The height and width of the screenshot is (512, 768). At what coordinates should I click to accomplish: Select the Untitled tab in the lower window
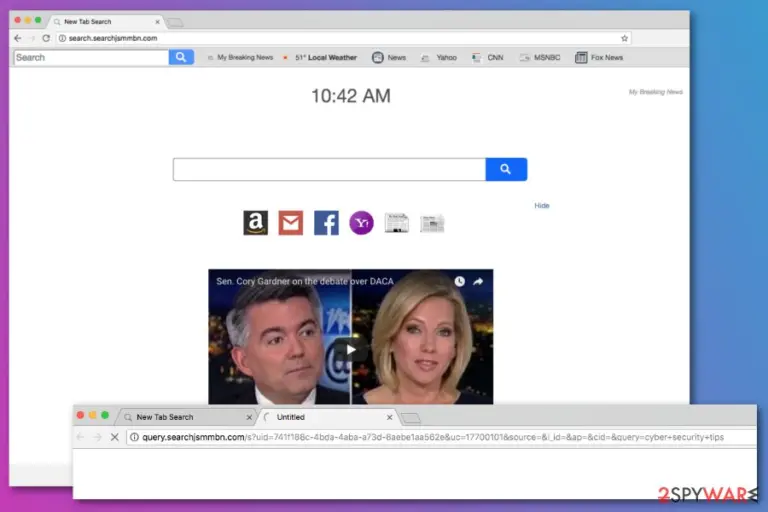click(326, 417)
